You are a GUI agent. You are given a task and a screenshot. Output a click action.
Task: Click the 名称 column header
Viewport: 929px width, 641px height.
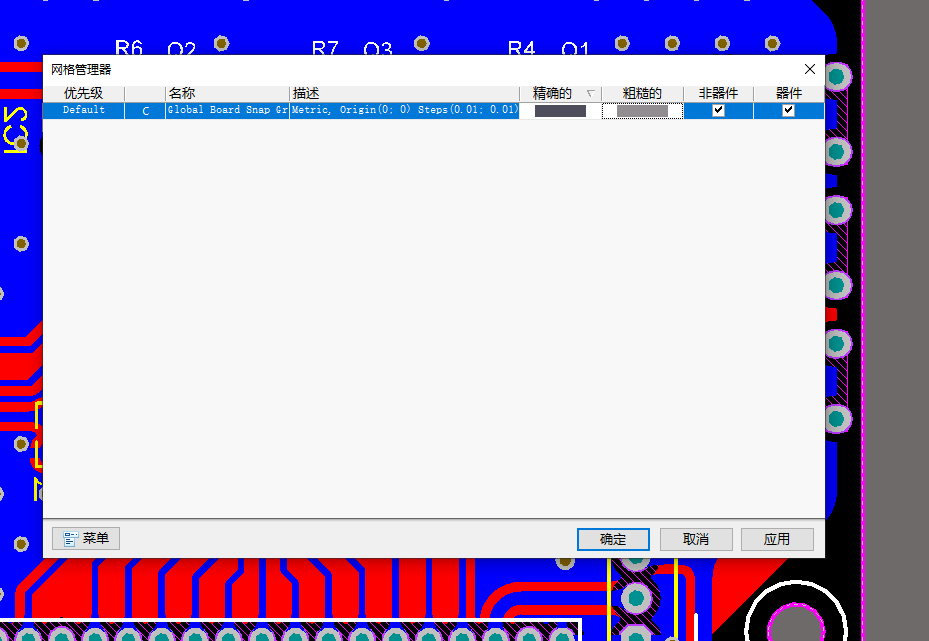click(x=228, y=94)
